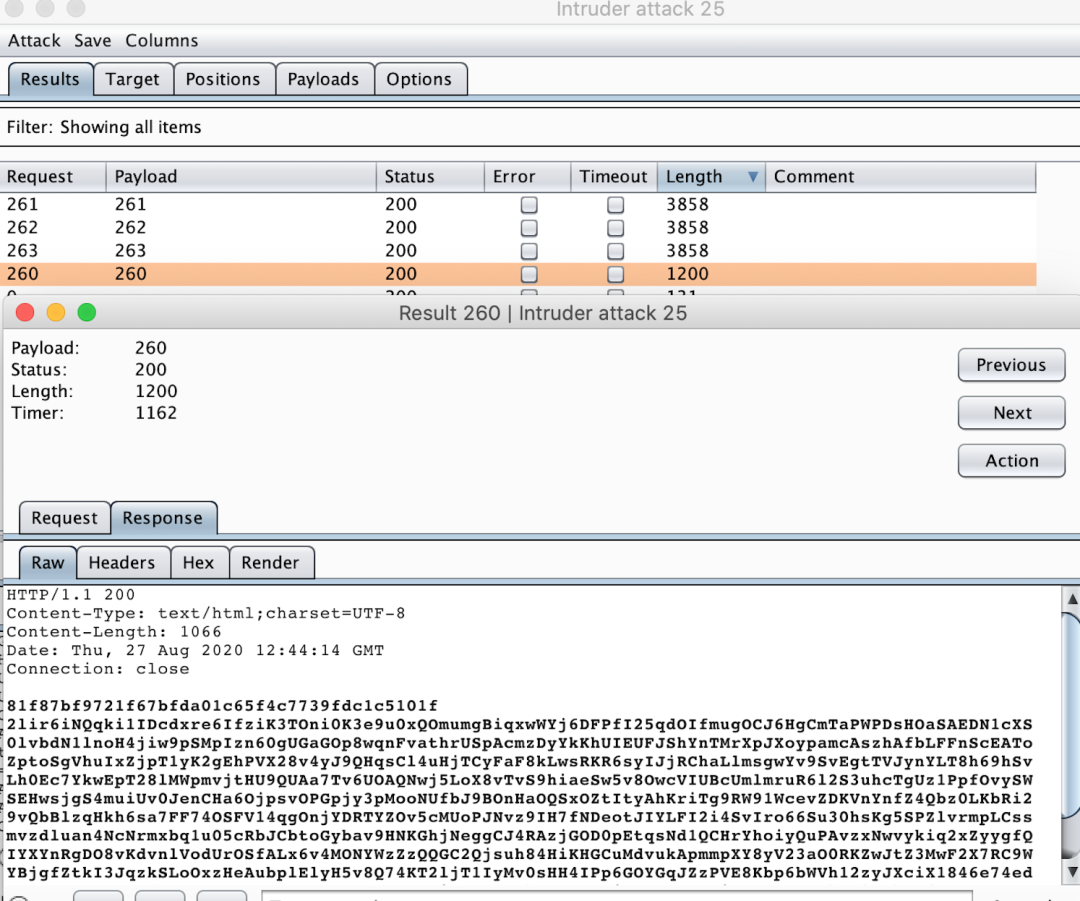Tick the Error checkbox for request 261
The width and height of the screenshot is (1080, 901).
click(x=529, y=205)
